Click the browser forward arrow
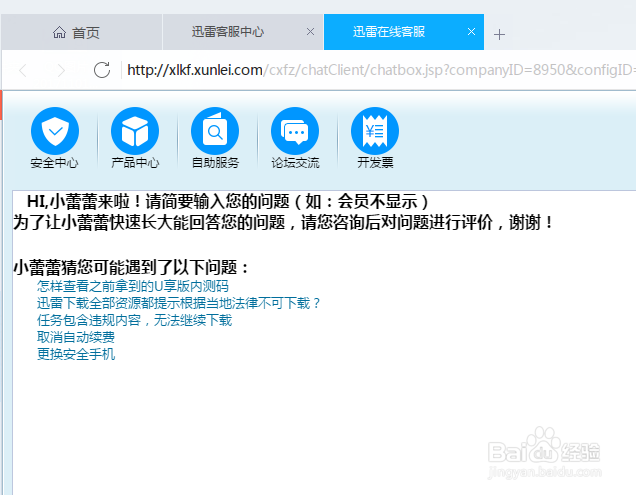The height and width of the screenshot is (495, 636). tap(61, 70)
